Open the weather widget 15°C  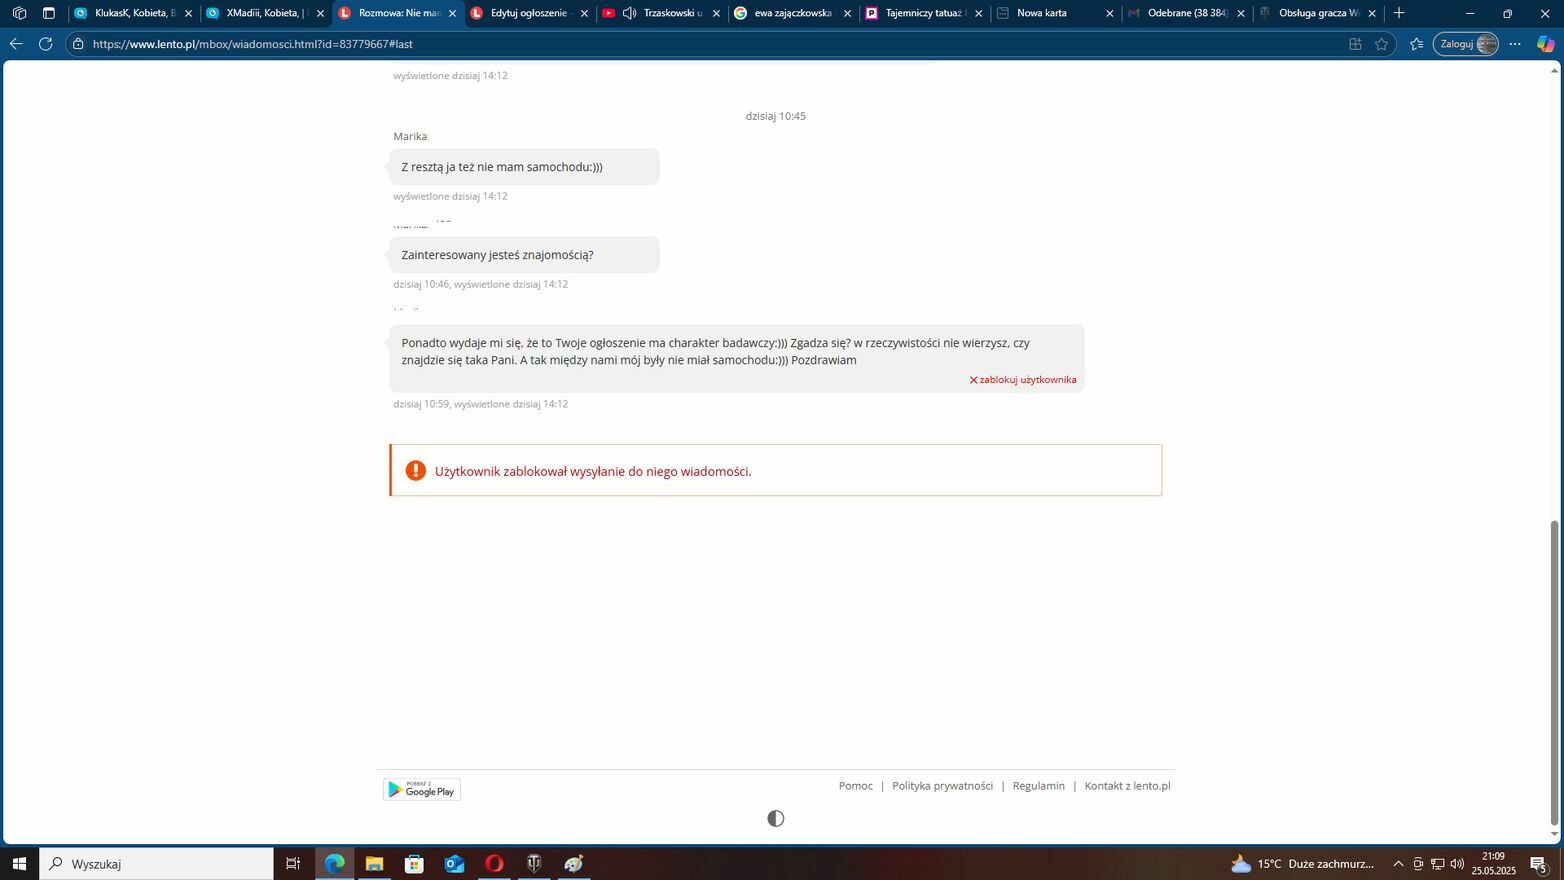pyautogui.click(x=1302, y=864)
